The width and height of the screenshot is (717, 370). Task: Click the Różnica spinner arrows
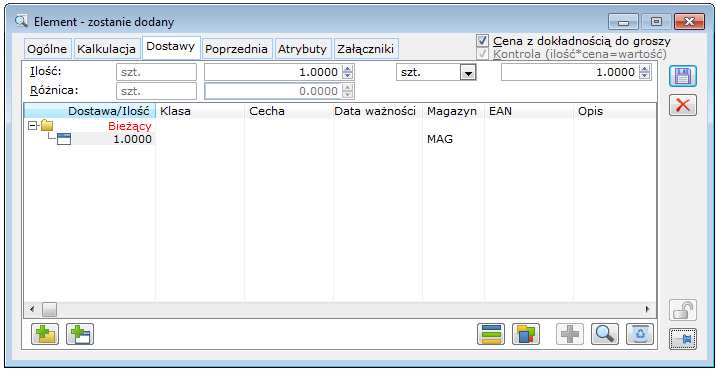[x=348, y=91]
